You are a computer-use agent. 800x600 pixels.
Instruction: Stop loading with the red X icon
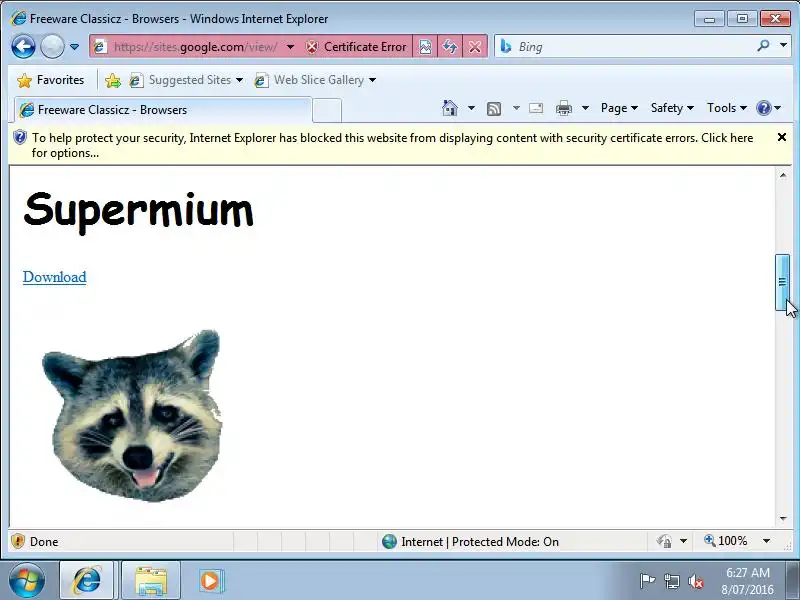click(475, 47)
